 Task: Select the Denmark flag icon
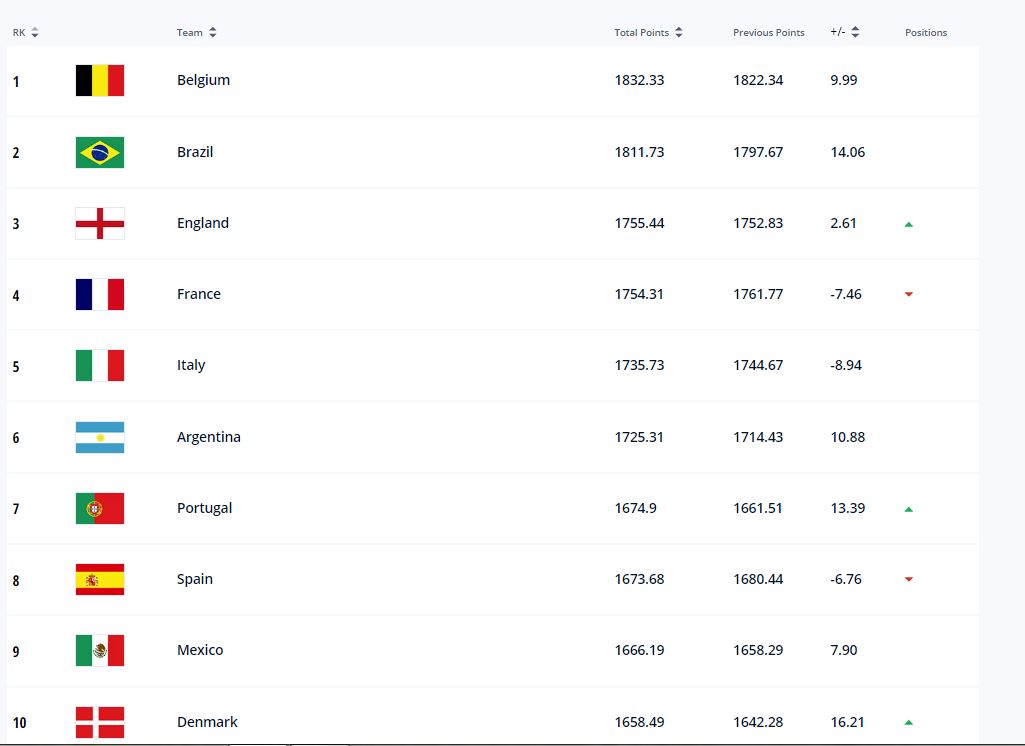click(x=99, y=722)
